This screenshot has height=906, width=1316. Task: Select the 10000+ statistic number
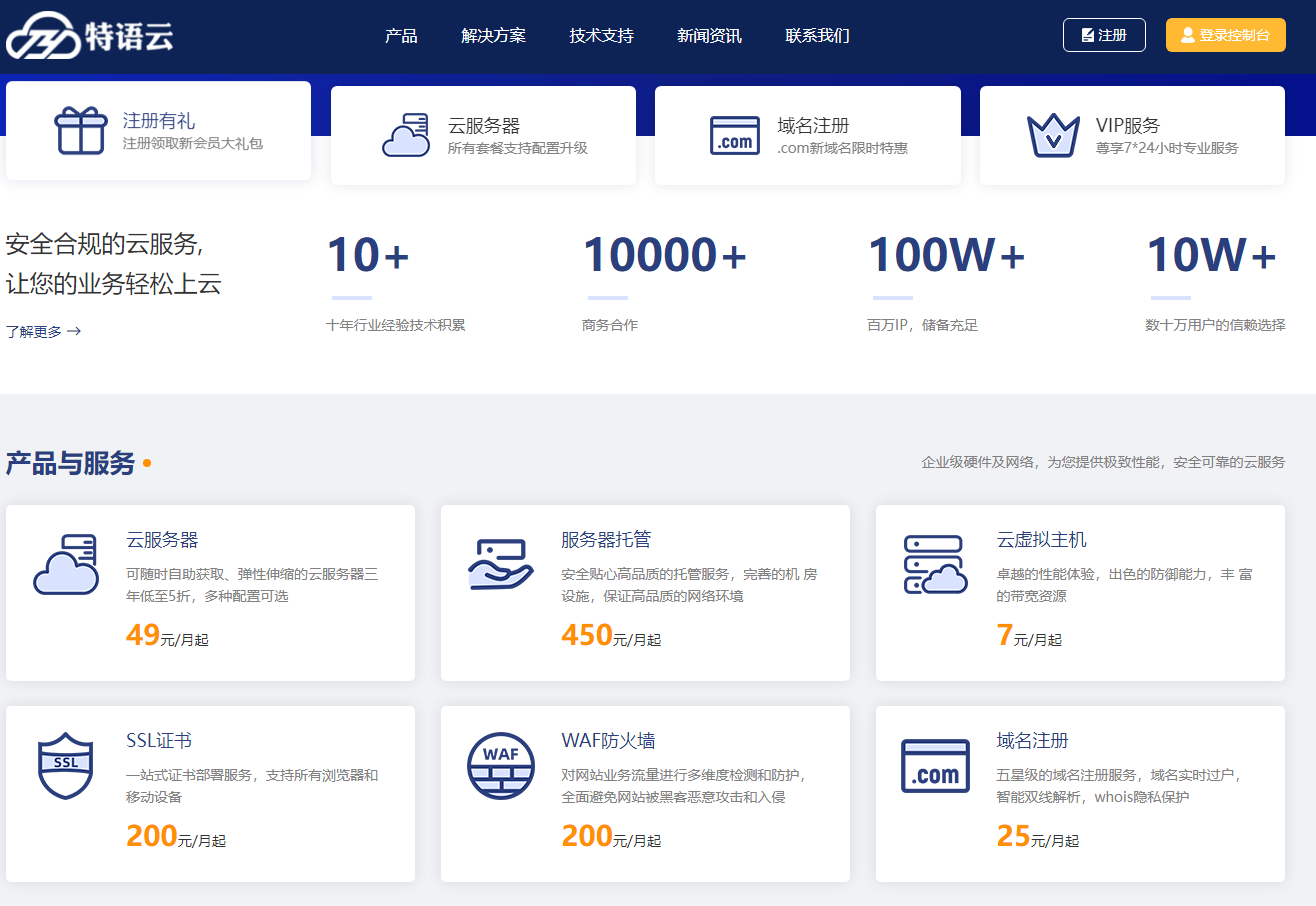(665, 255)
